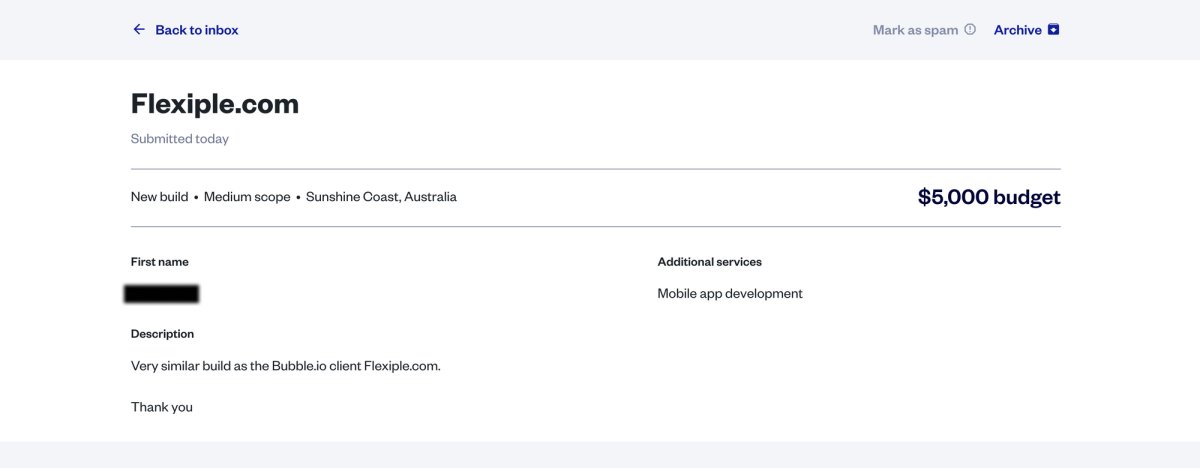Viewport: 1200px width, 468px height.
Task: Click the Medium scope label
Action: [247, 197]
